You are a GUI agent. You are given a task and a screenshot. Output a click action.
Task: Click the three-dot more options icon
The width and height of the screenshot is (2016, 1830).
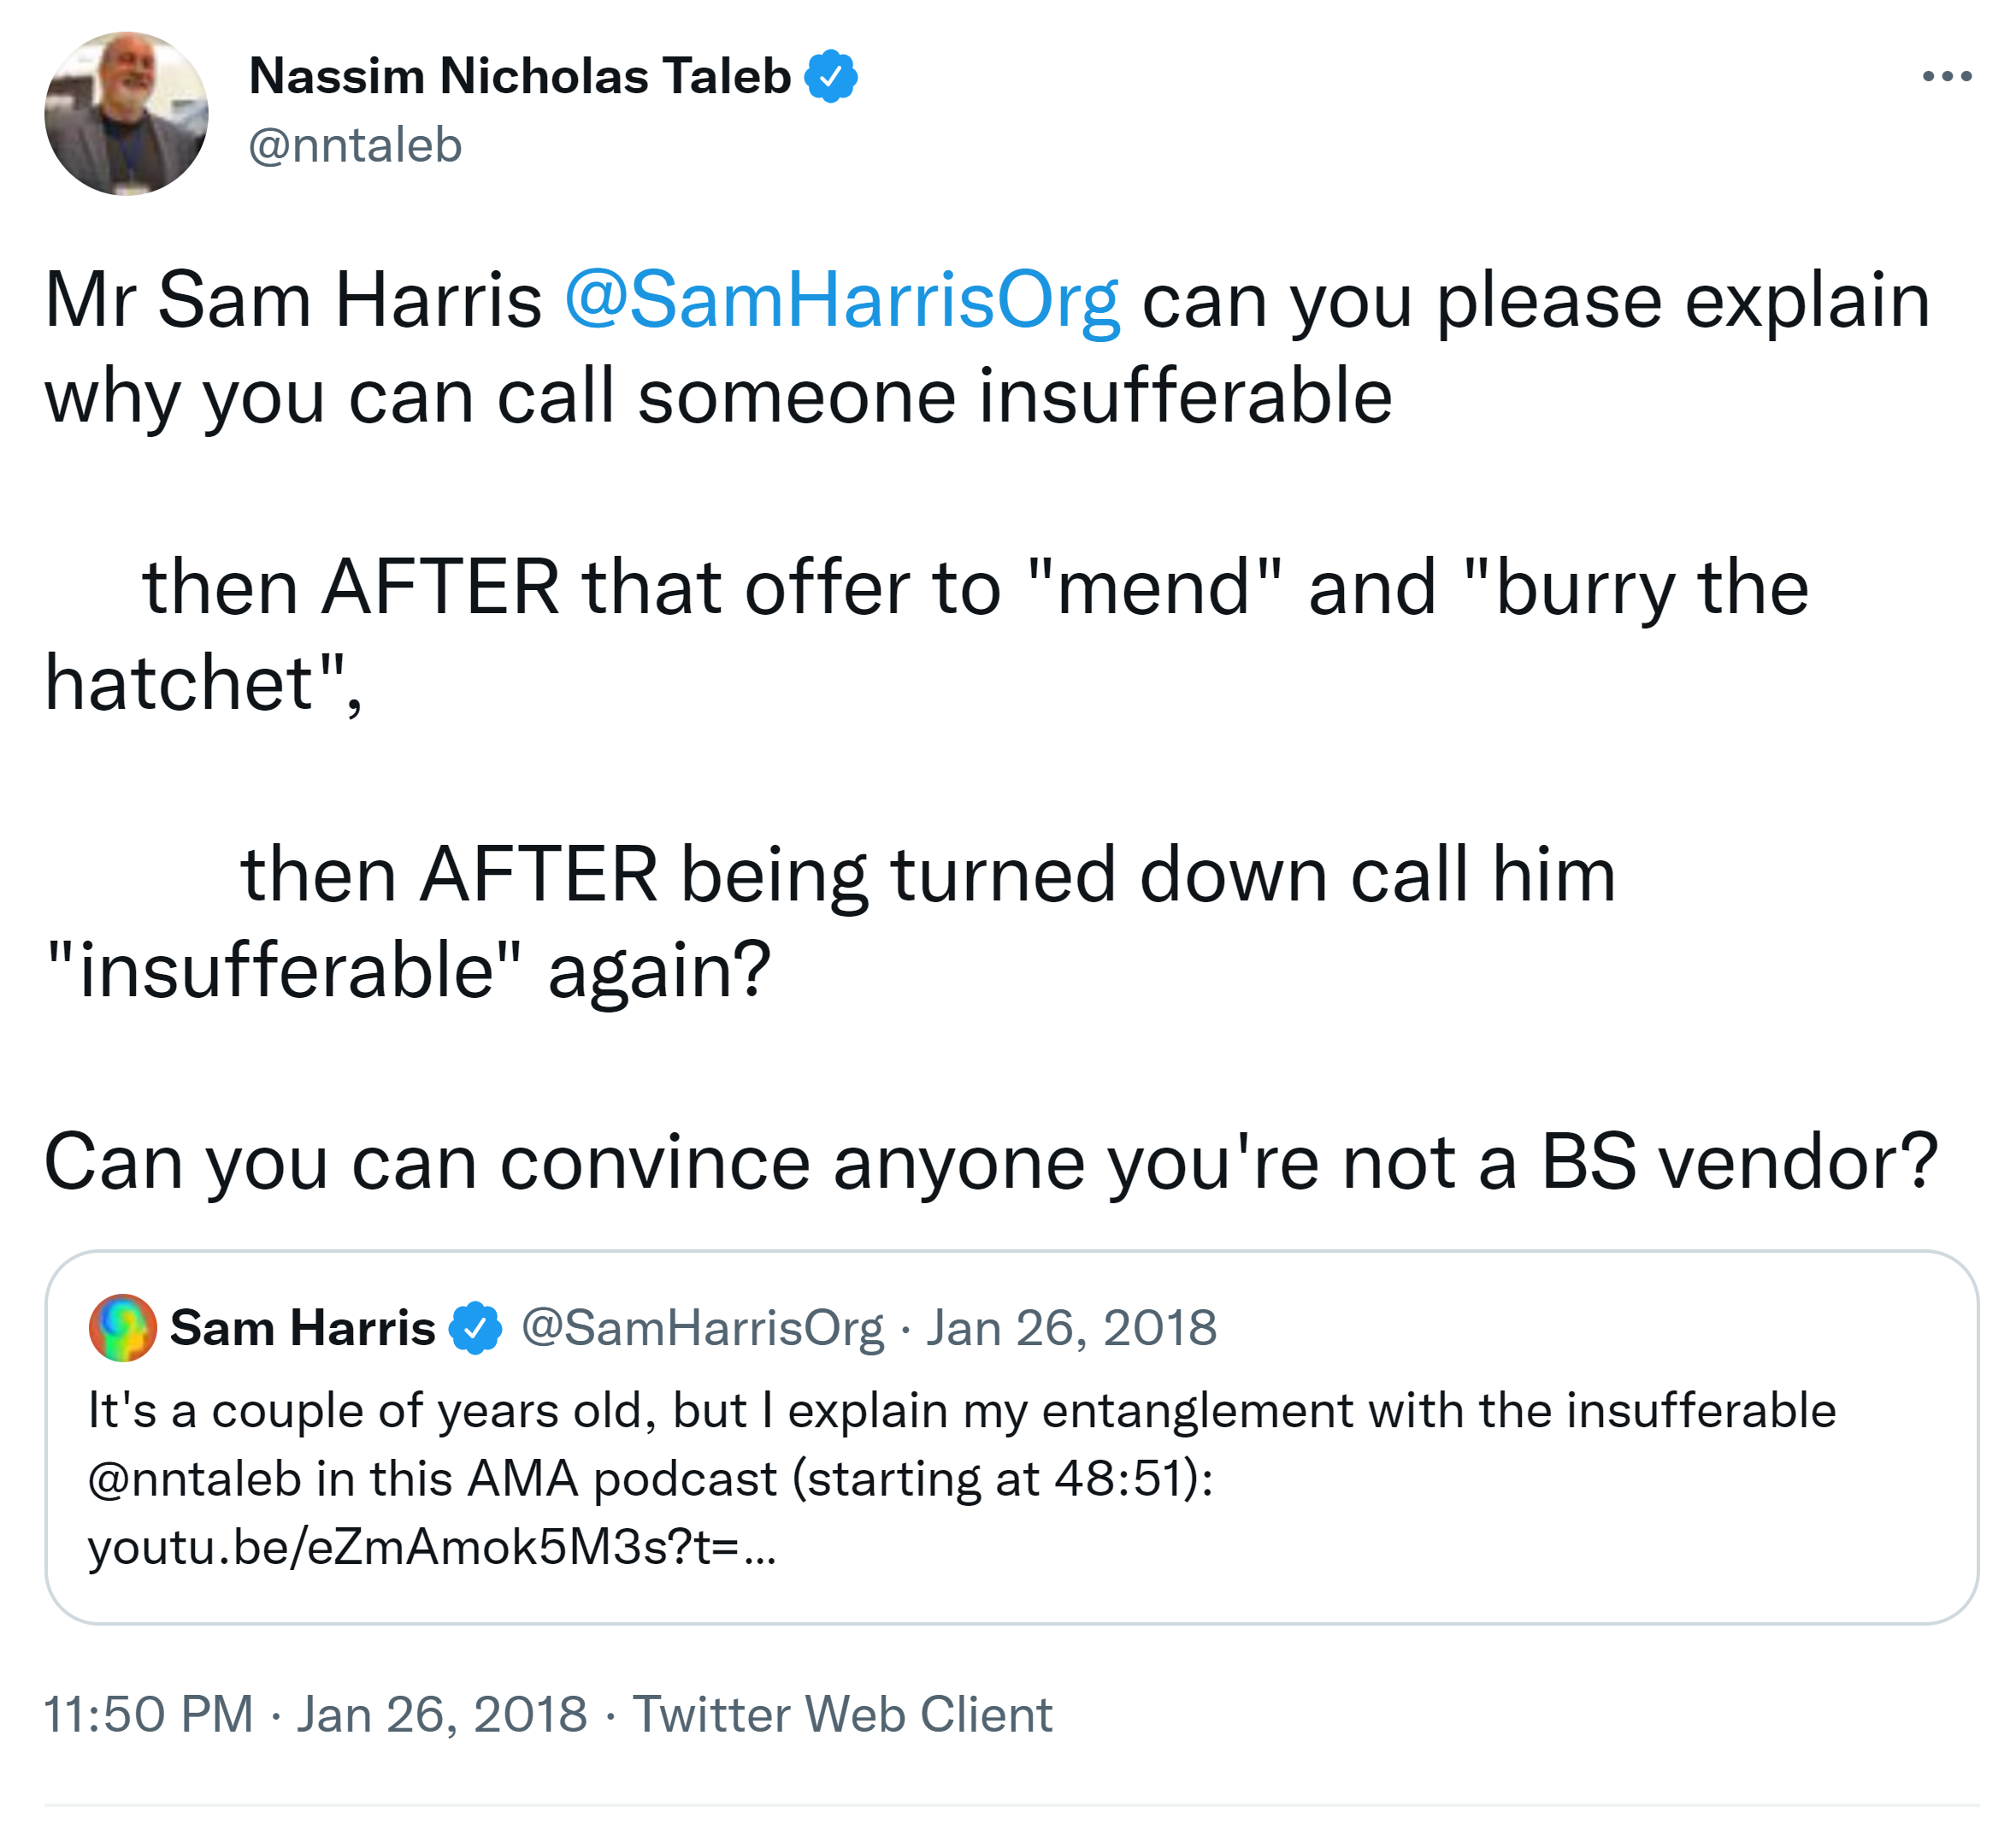pos(1946,76)
